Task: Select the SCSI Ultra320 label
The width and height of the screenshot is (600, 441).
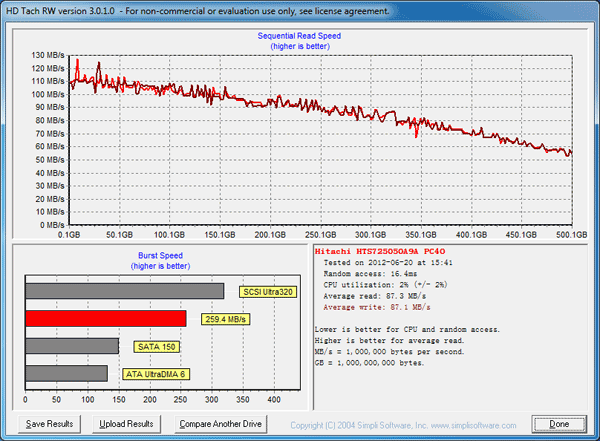Action: (x=267, y=292)
